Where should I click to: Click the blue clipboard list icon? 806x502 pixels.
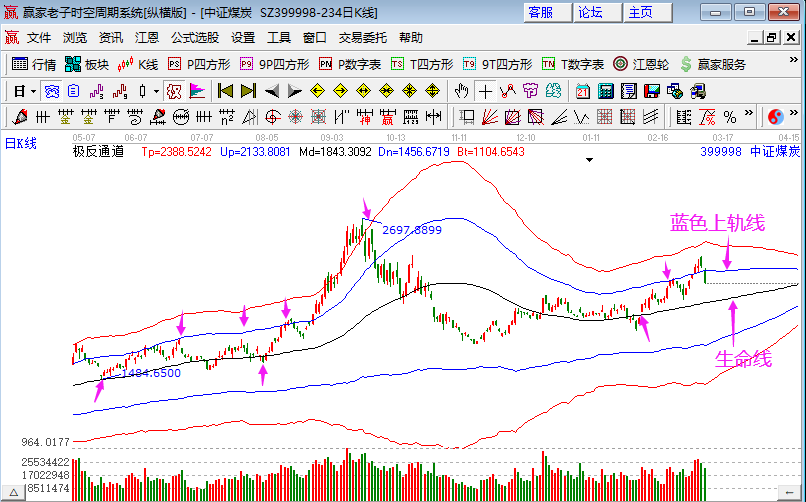pyautogui.click(x=74, y=91)
